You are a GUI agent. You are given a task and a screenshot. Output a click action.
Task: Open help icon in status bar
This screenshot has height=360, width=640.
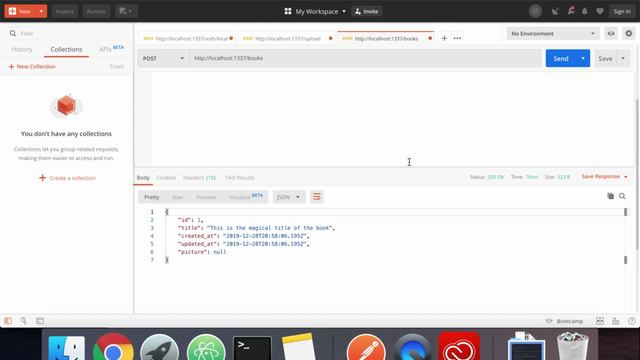click(632, 321)
